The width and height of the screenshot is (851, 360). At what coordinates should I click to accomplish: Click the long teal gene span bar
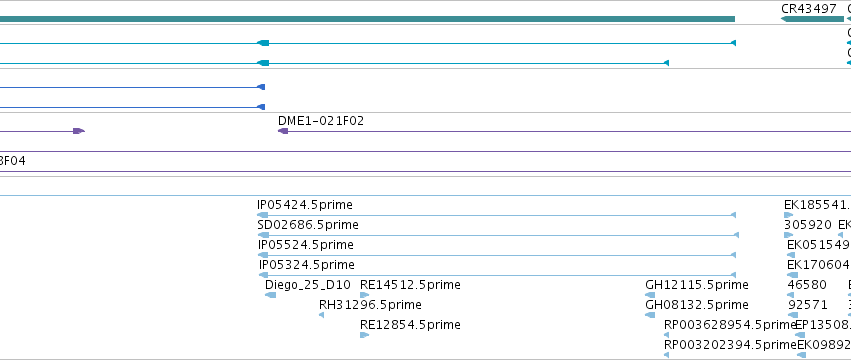click(x=367, y=19)
